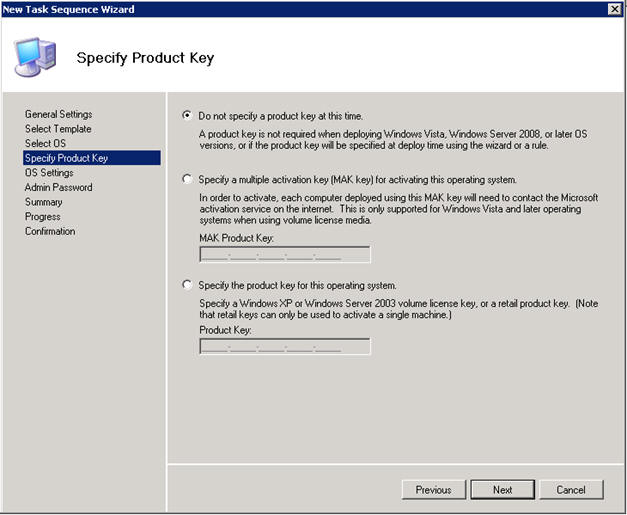
Task: Click the Windows XP volume license key description
Action: click(399, 309)
